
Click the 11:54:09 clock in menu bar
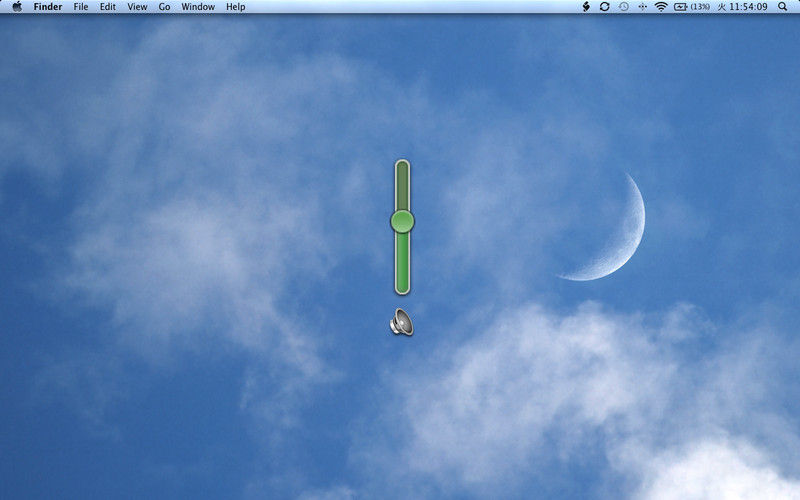(748, 7)
